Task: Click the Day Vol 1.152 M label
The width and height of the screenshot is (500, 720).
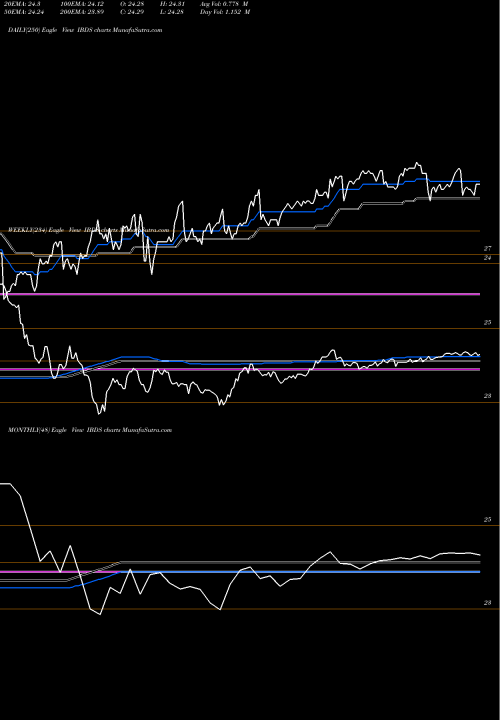Action: click(225, 12)
